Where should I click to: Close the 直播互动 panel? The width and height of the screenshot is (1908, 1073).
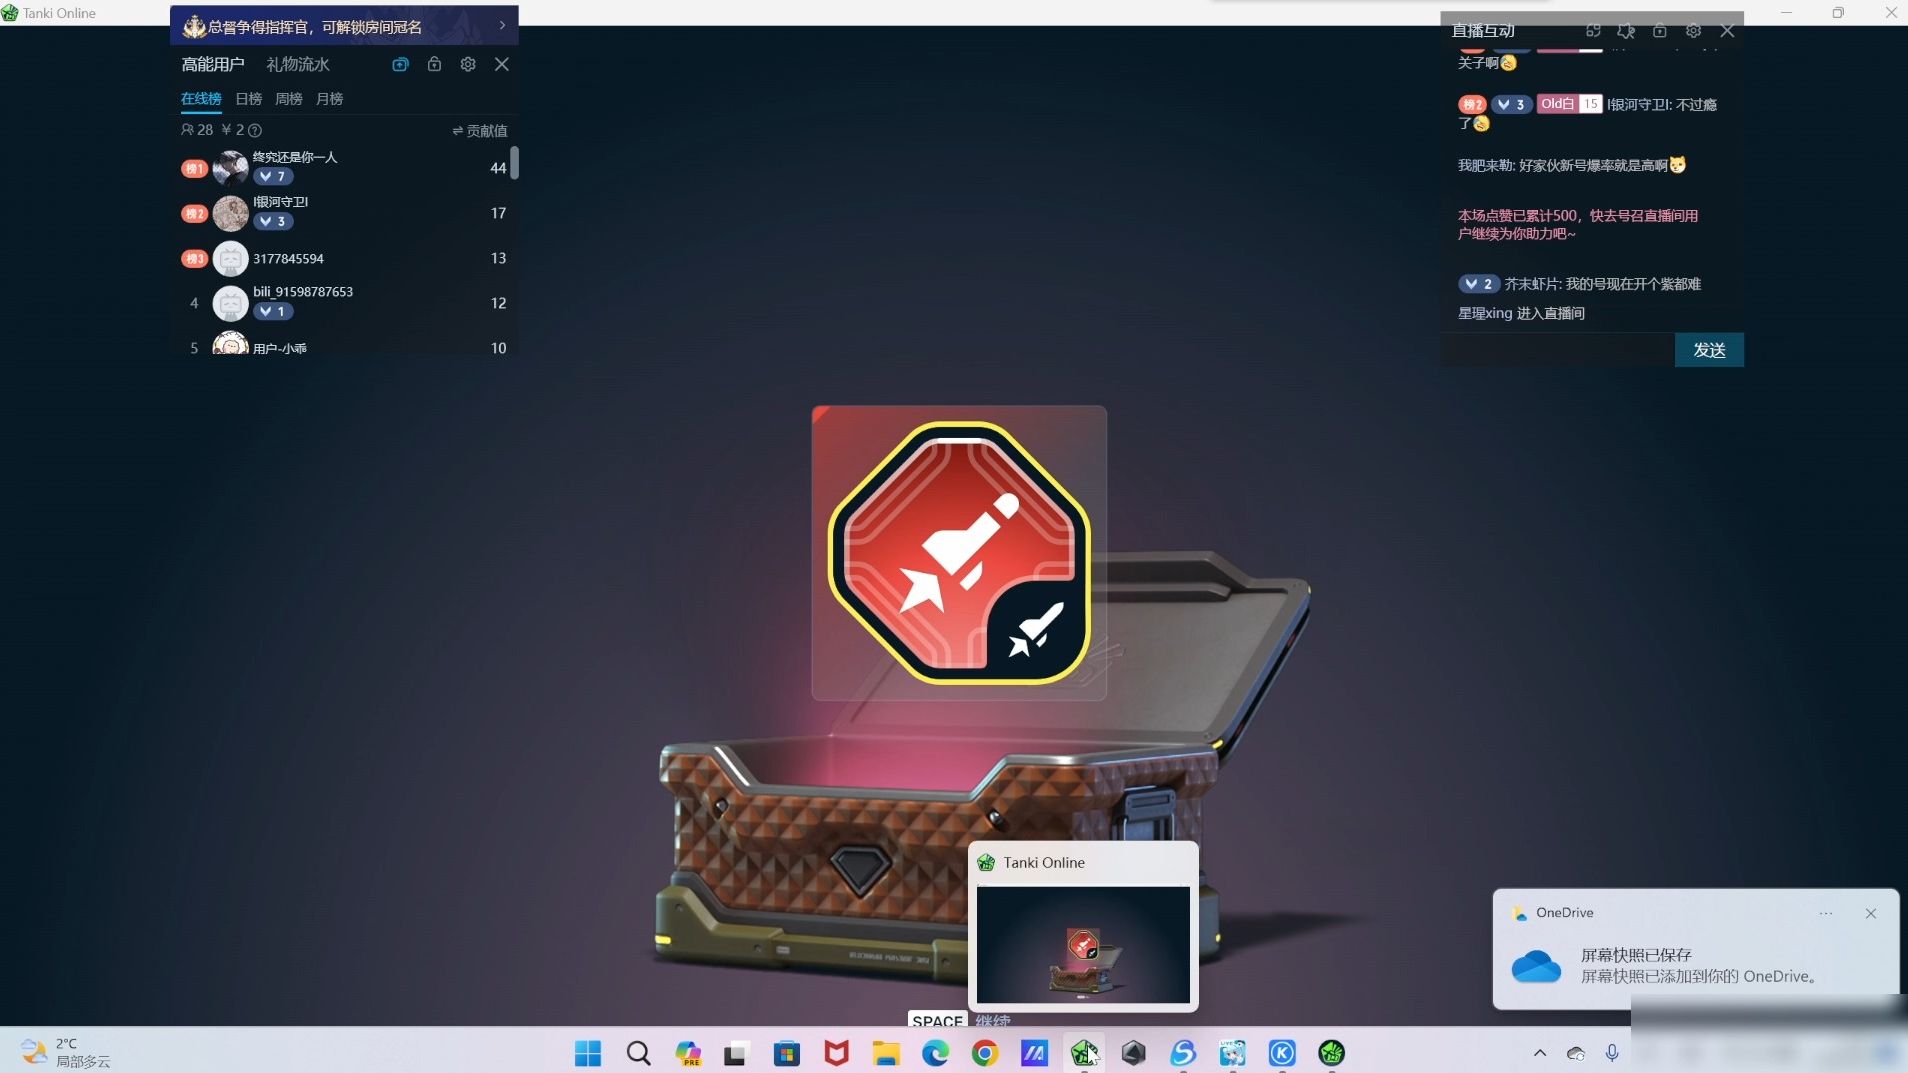tap(1727, 31)
